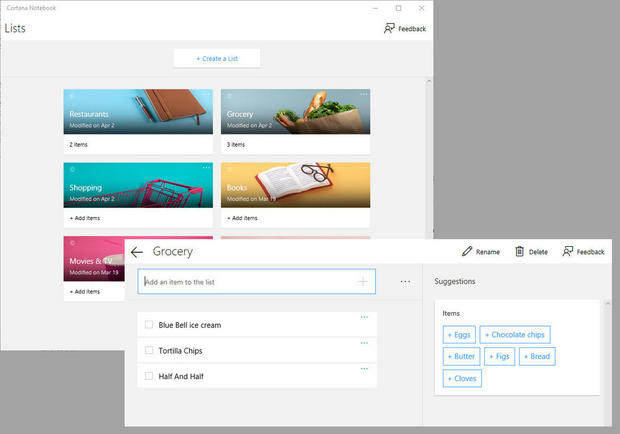Open list options ellipsis beside input field
Viewport: 620px width, 434px height.
pyautogui.click(x=405, y=281)
